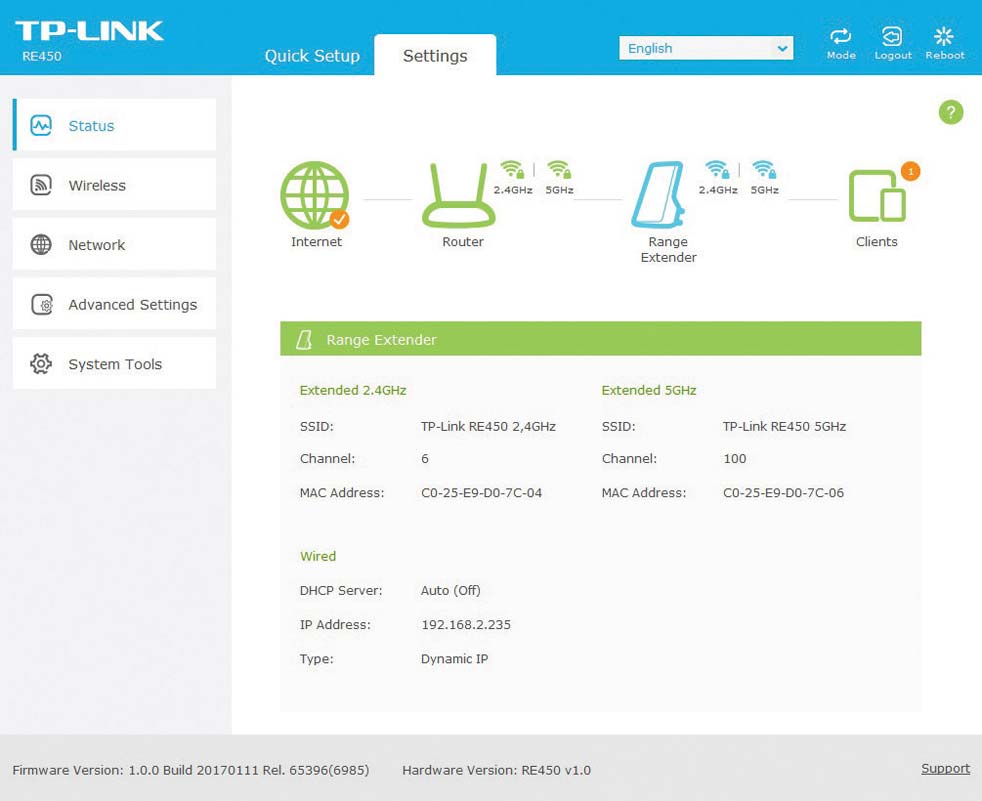Click the Extended 2.4GHz heading

pyautogui.click(x=353, y=390)
